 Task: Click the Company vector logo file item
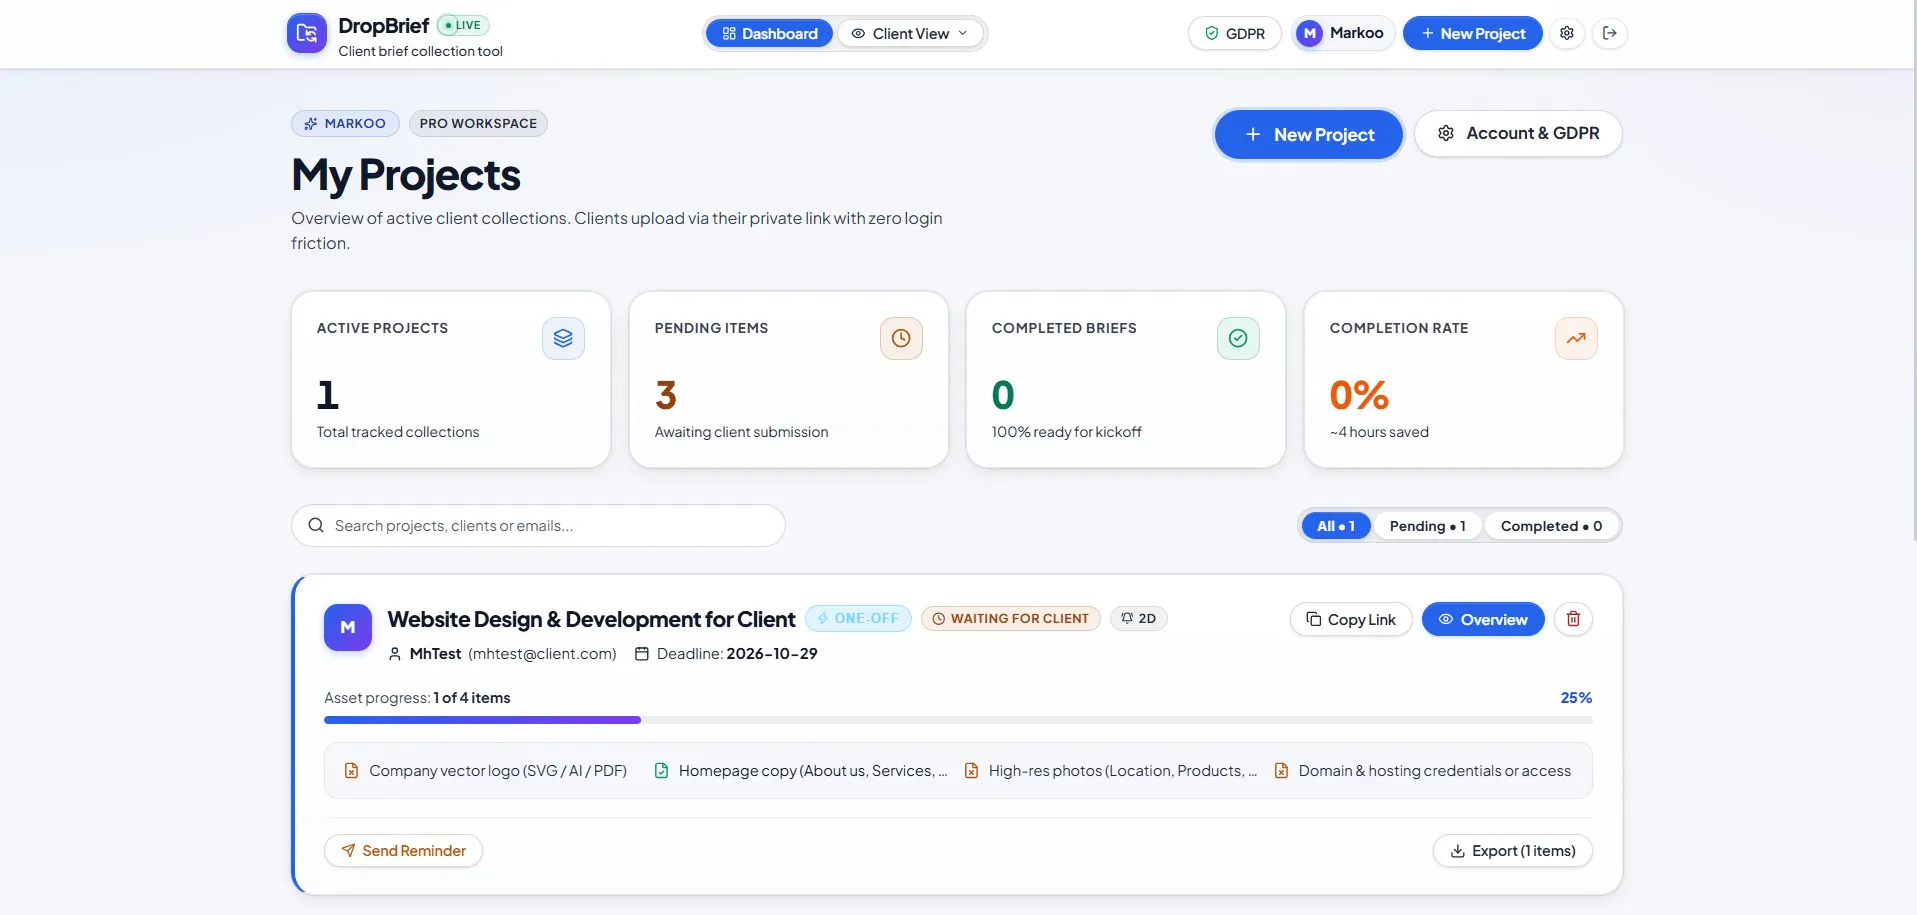[x=486, y=770]
